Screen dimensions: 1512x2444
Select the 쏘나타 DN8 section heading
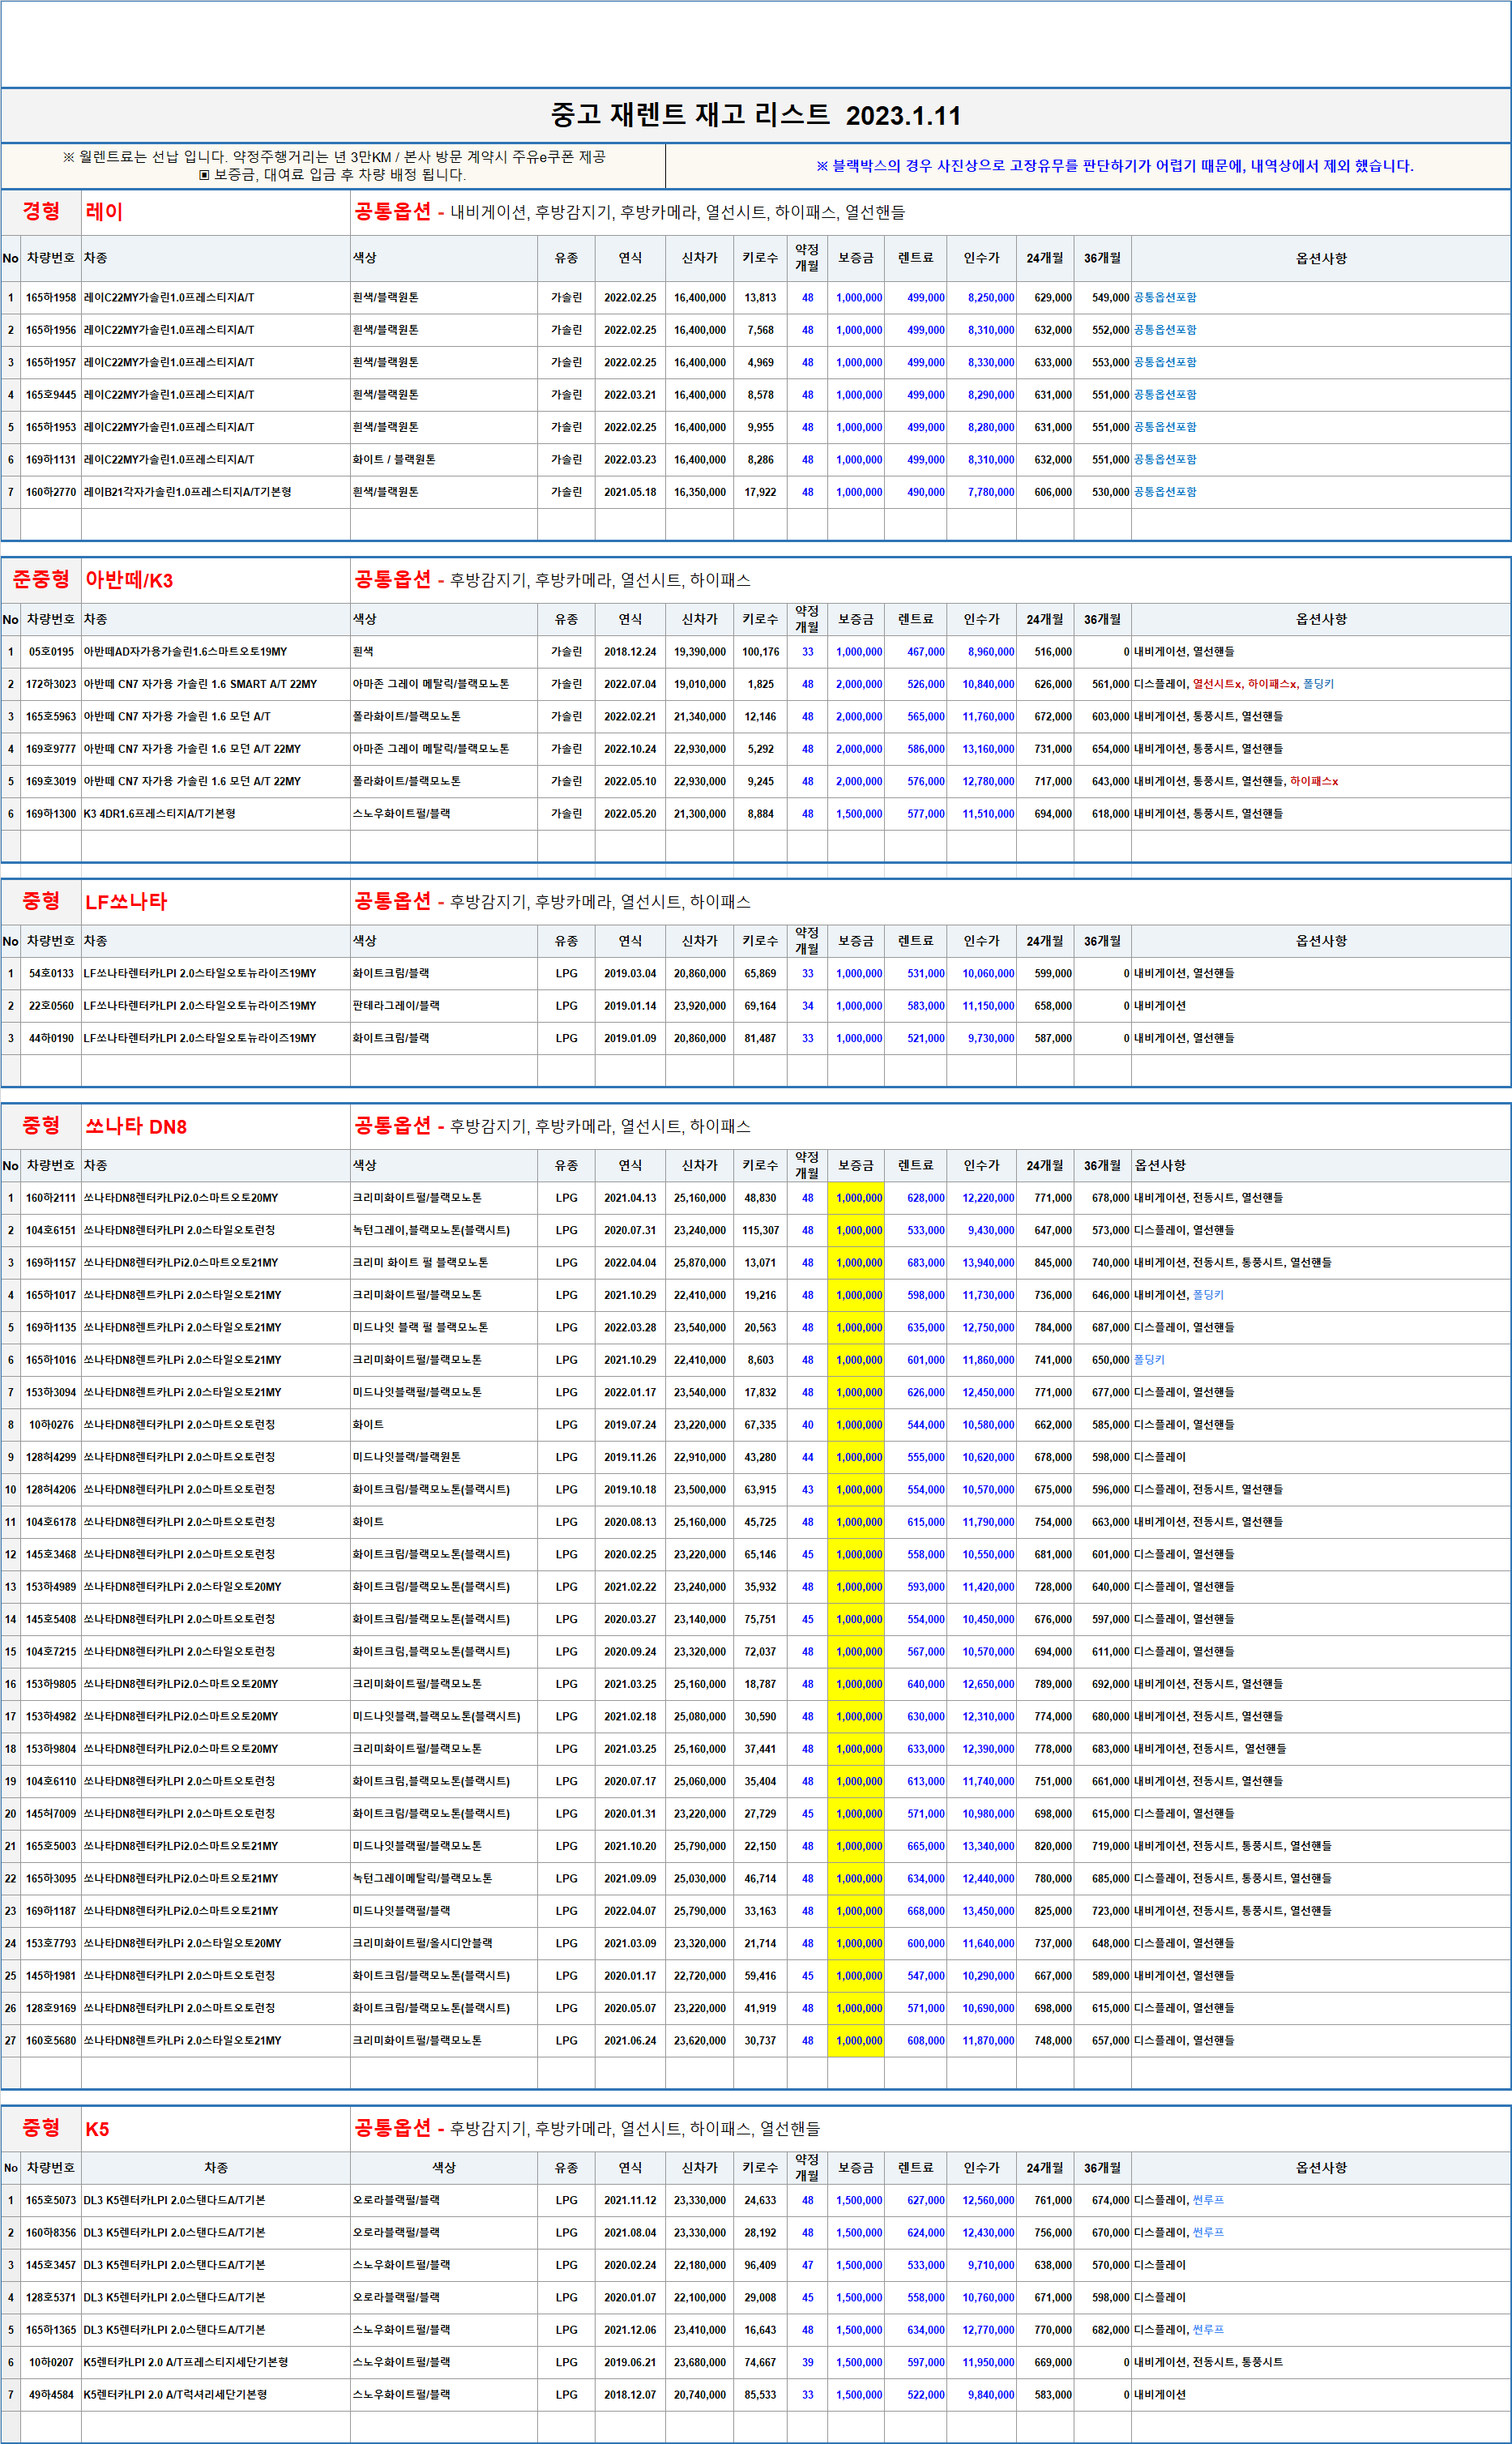(136, 1126)
